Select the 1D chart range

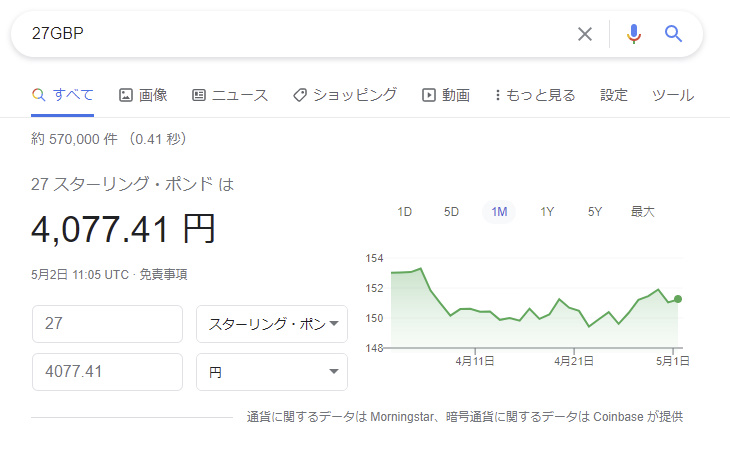pyautogui.click(x=405, y=211)
